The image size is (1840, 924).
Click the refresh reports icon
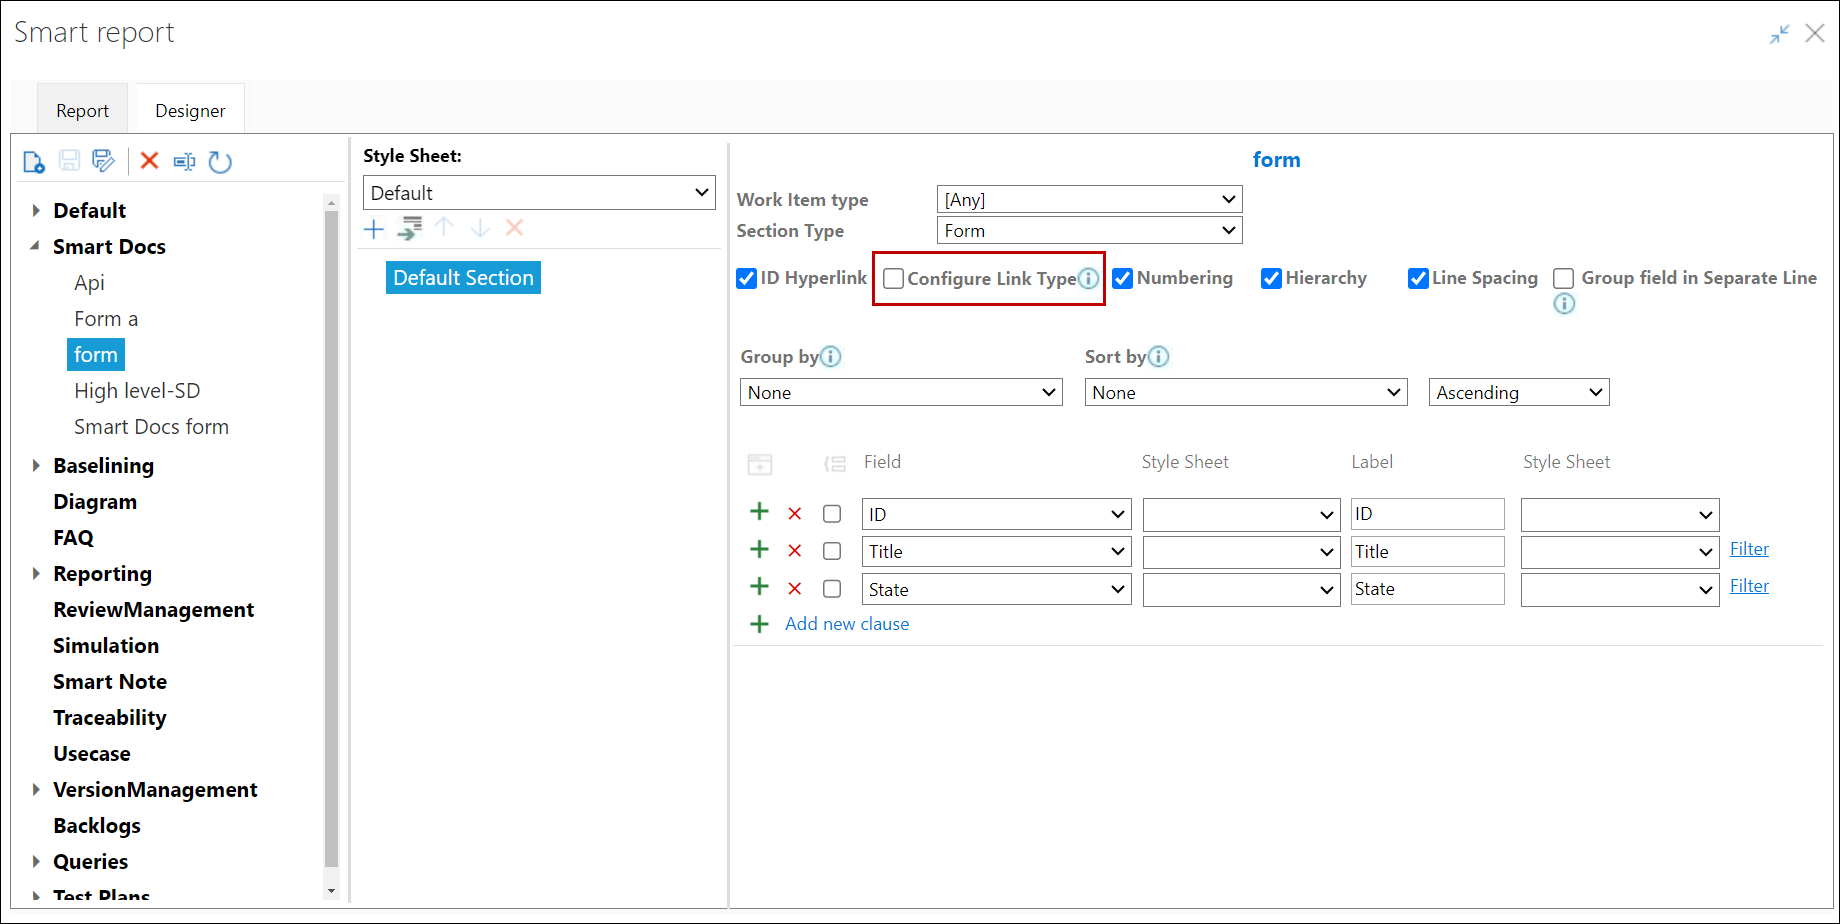220,161
